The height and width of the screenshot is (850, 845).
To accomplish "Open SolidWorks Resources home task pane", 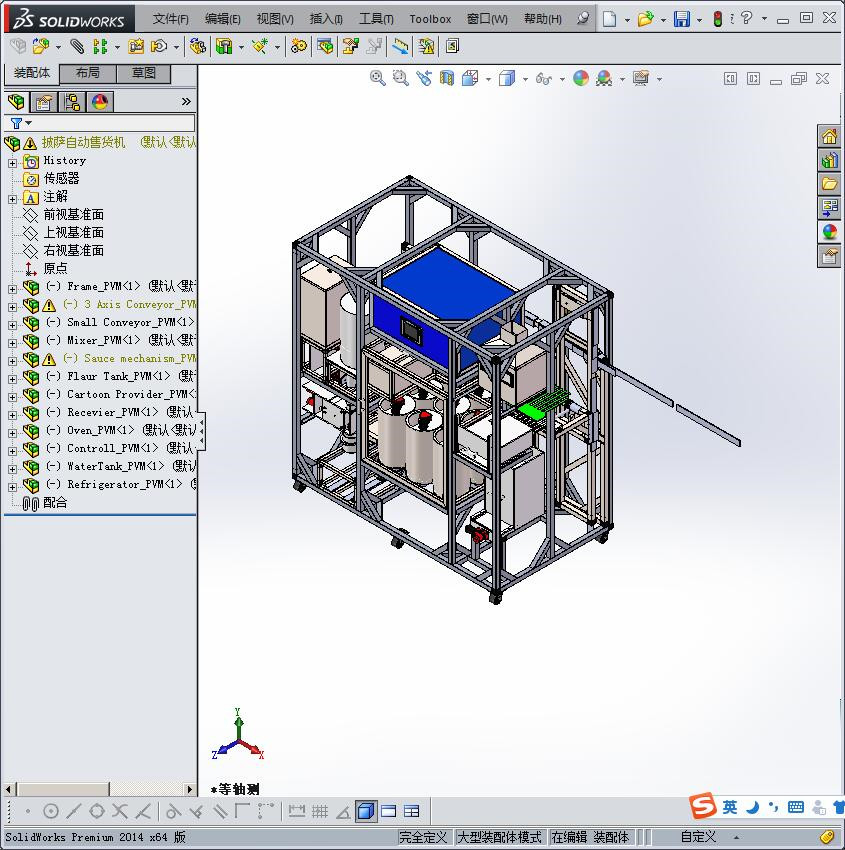I will [829, 136].
